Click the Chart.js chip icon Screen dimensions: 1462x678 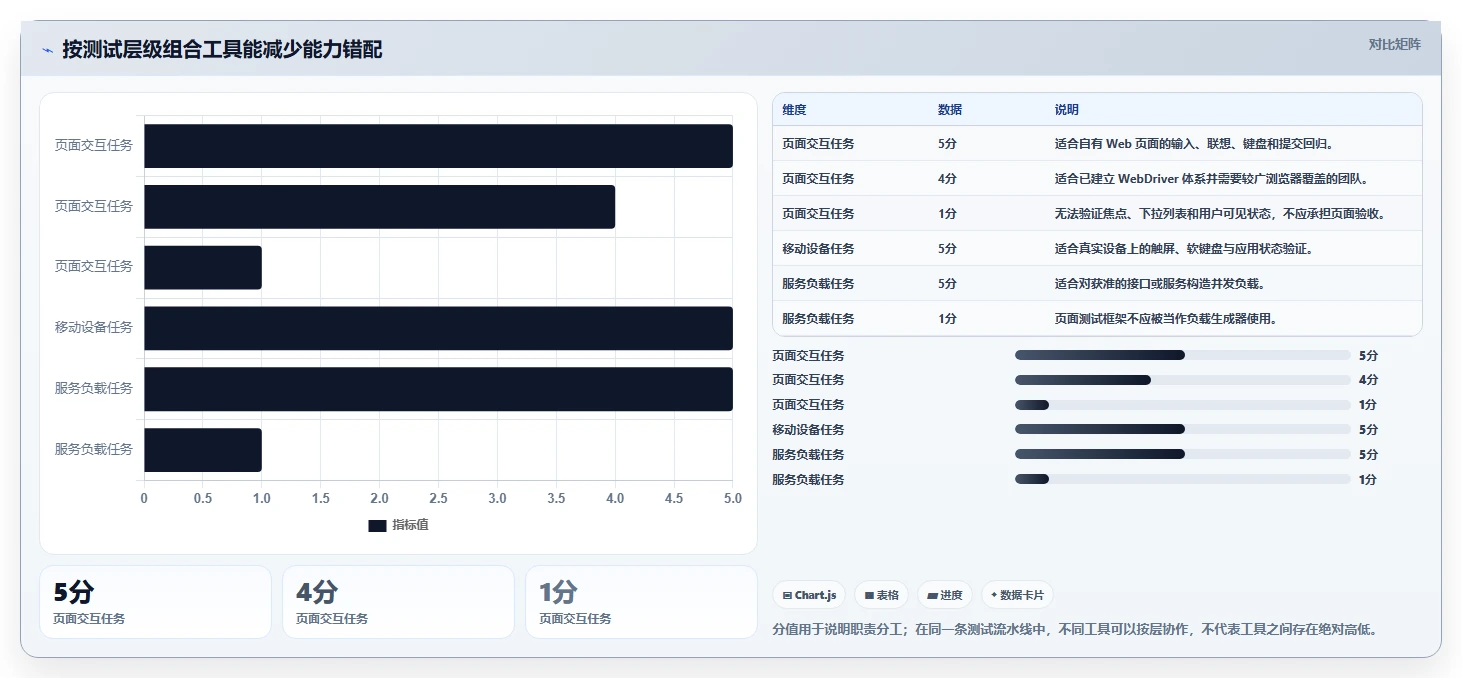787,595
